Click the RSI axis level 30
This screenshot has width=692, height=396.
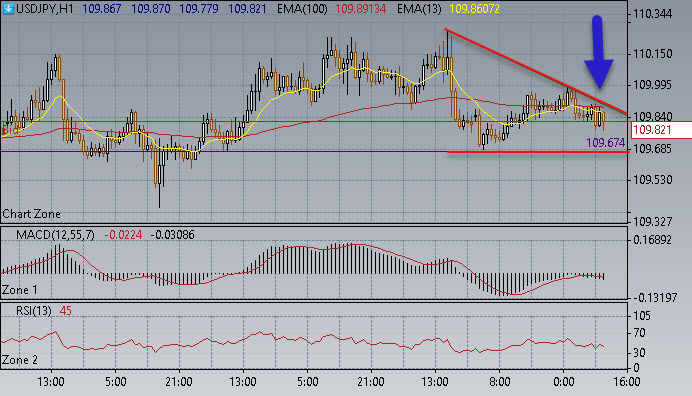[639, 353]
